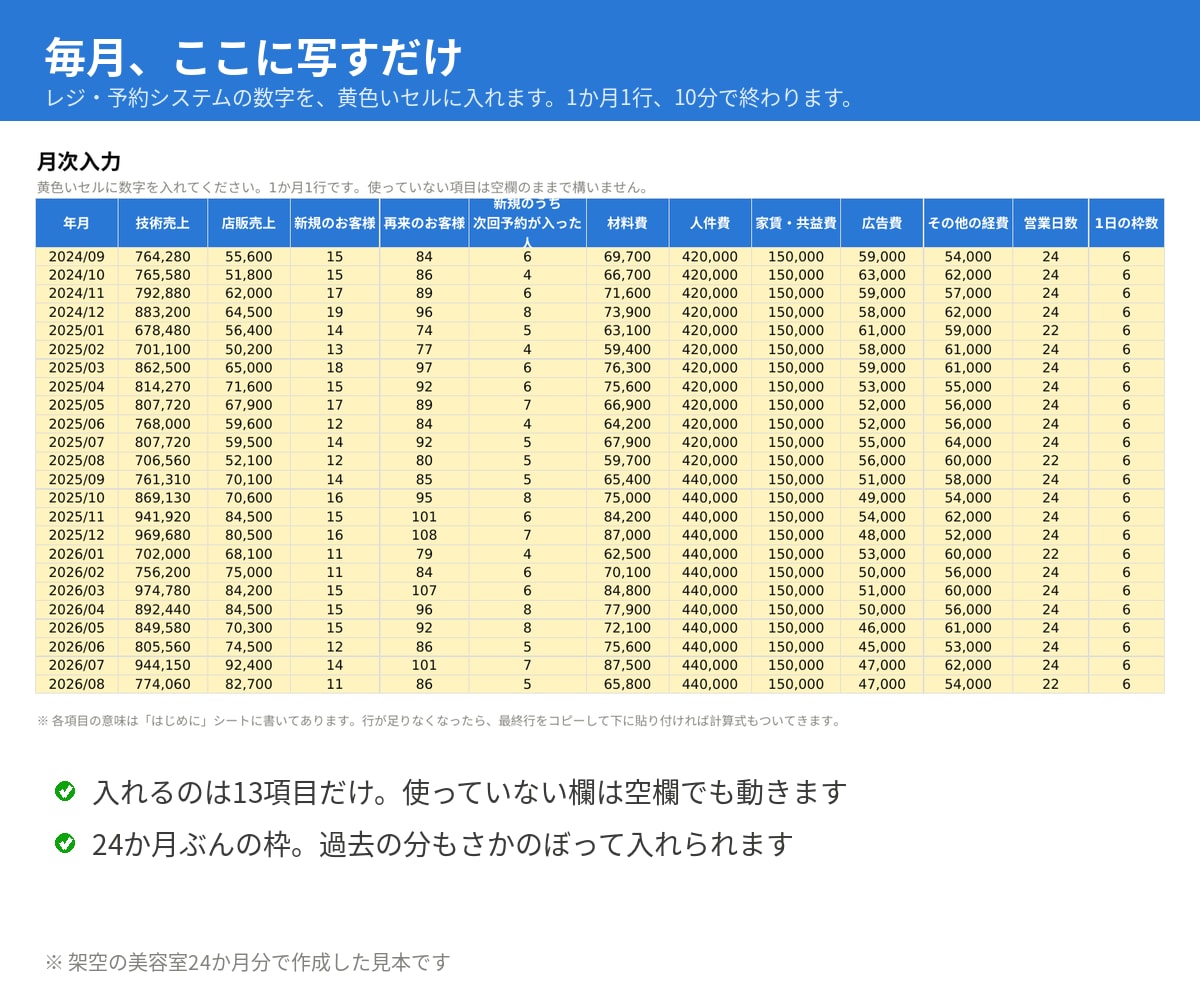Image resolution: width=1200 pixels, height=990 pixels.
Task: Click the 2024/12 month cell
Action: pyautogui.click(x=77, y=312)
